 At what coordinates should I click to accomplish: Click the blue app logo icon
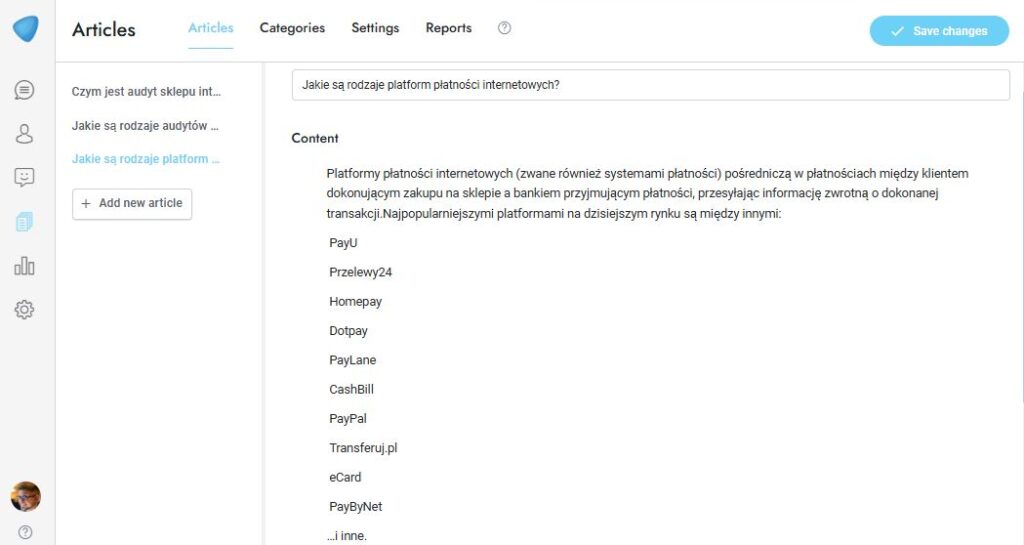pyautogui.click(x=25, y=29)
